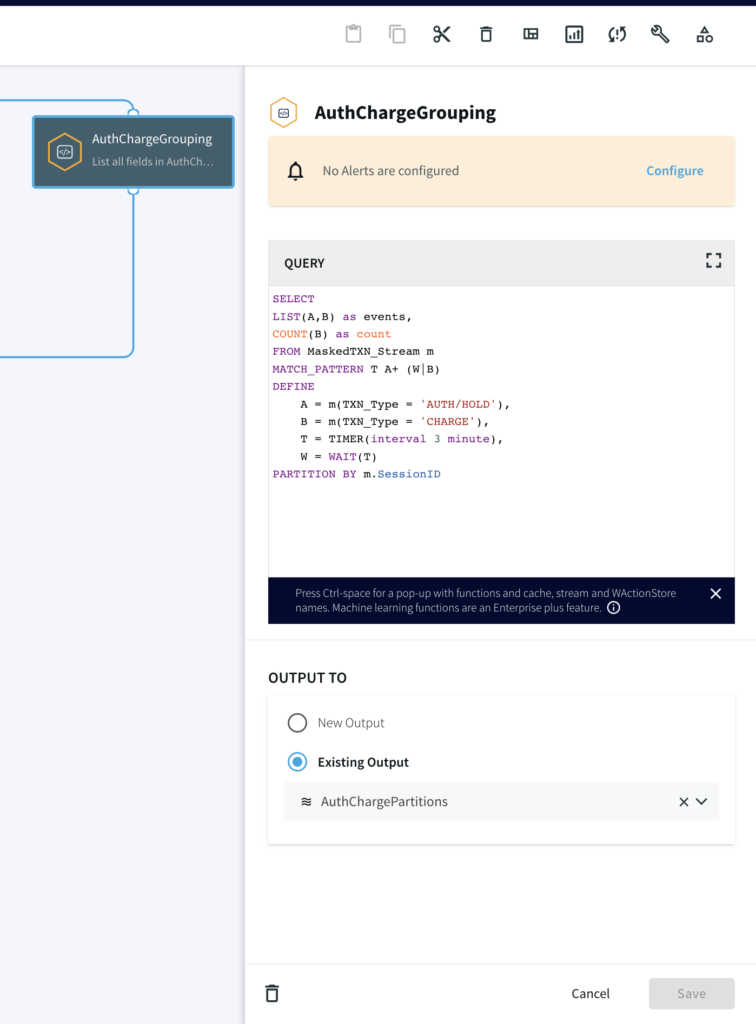
Task: Clear the AuthChargePartitions selection
Action: [684, 802]
